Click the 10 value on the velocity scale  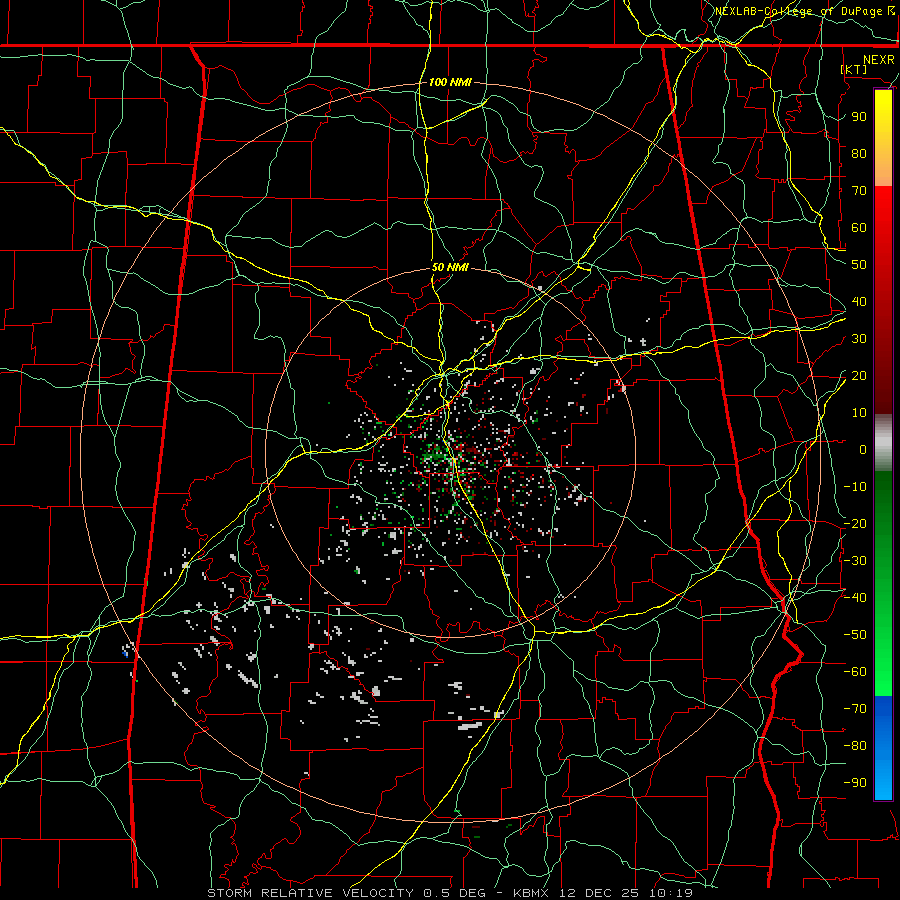tap(859, 413)
